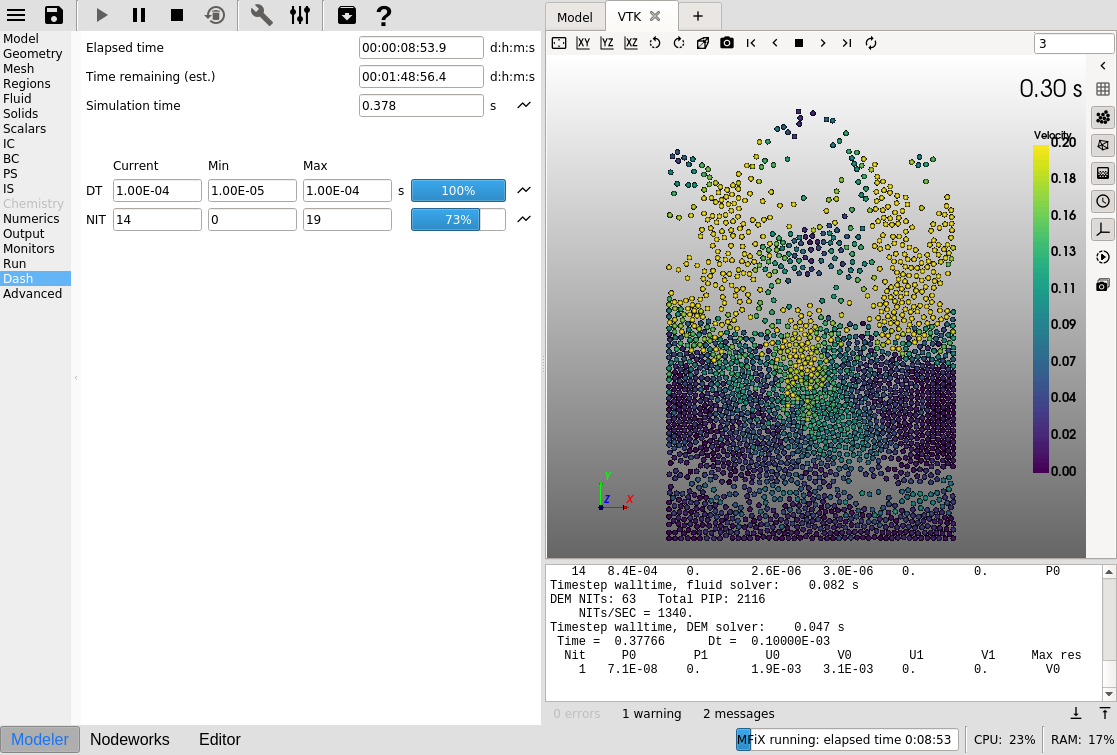Jump to the last VTK frame
The width and height of the screenshot is (1117, 755).
pos(847,43)
